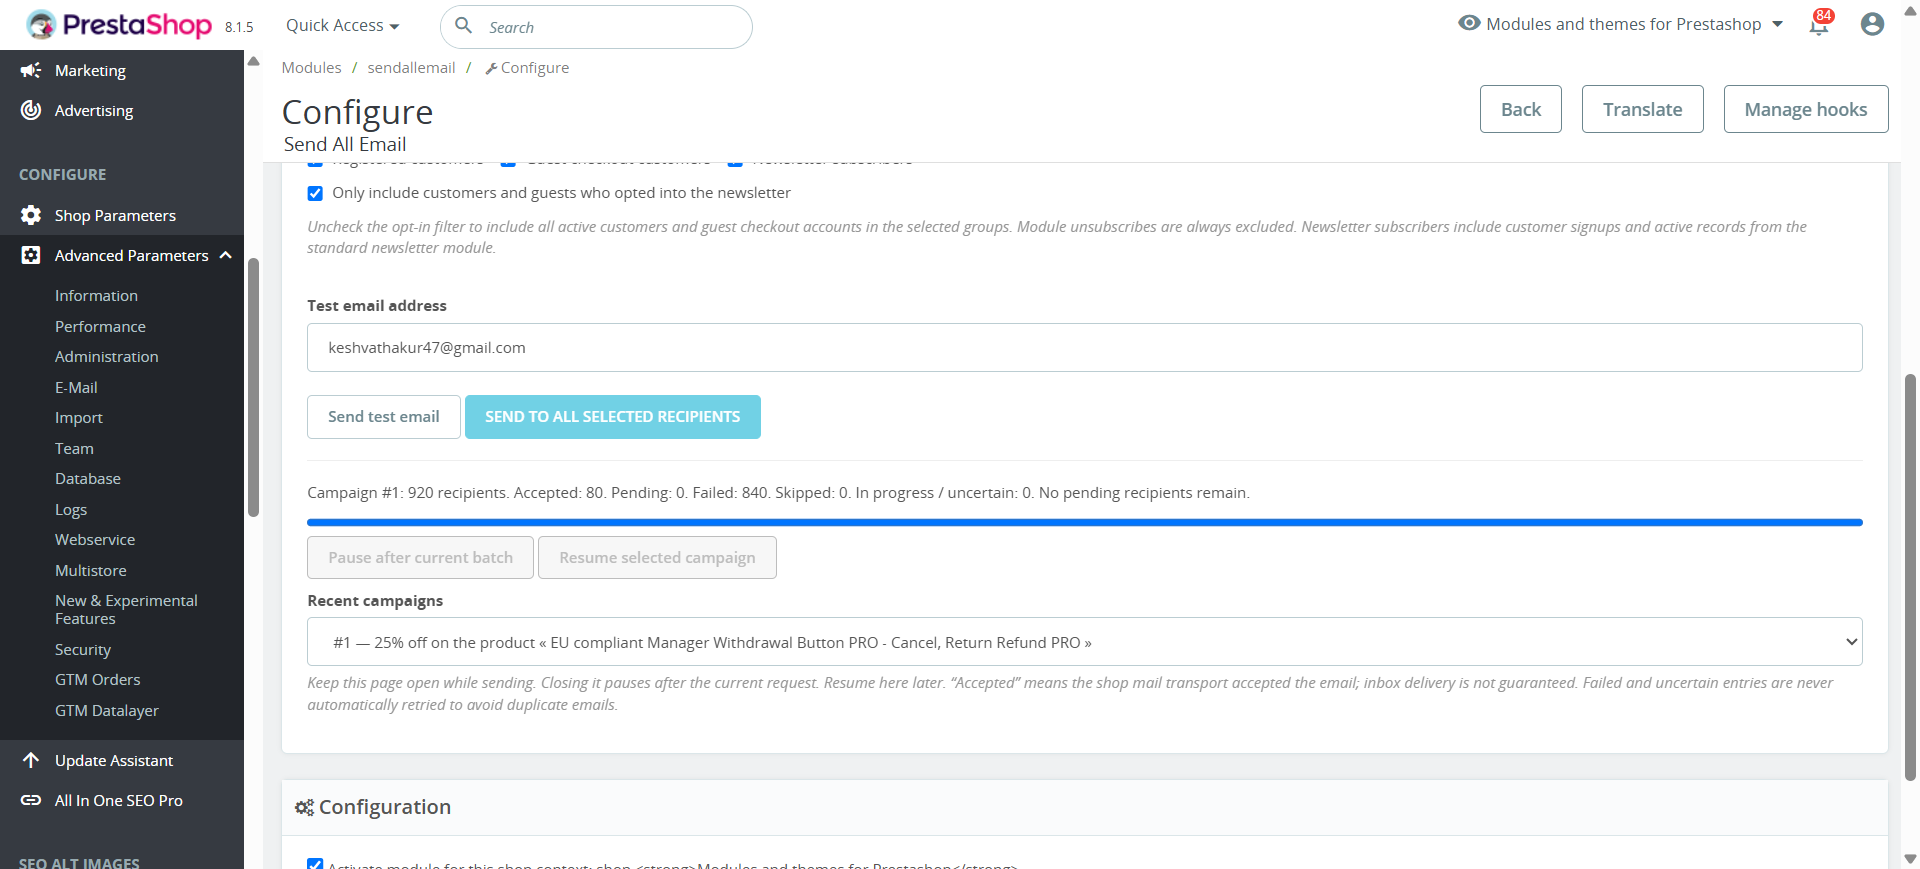Click the 8.1.5 version label
This screenshot has width=1920, height=869.
[239, 27]
